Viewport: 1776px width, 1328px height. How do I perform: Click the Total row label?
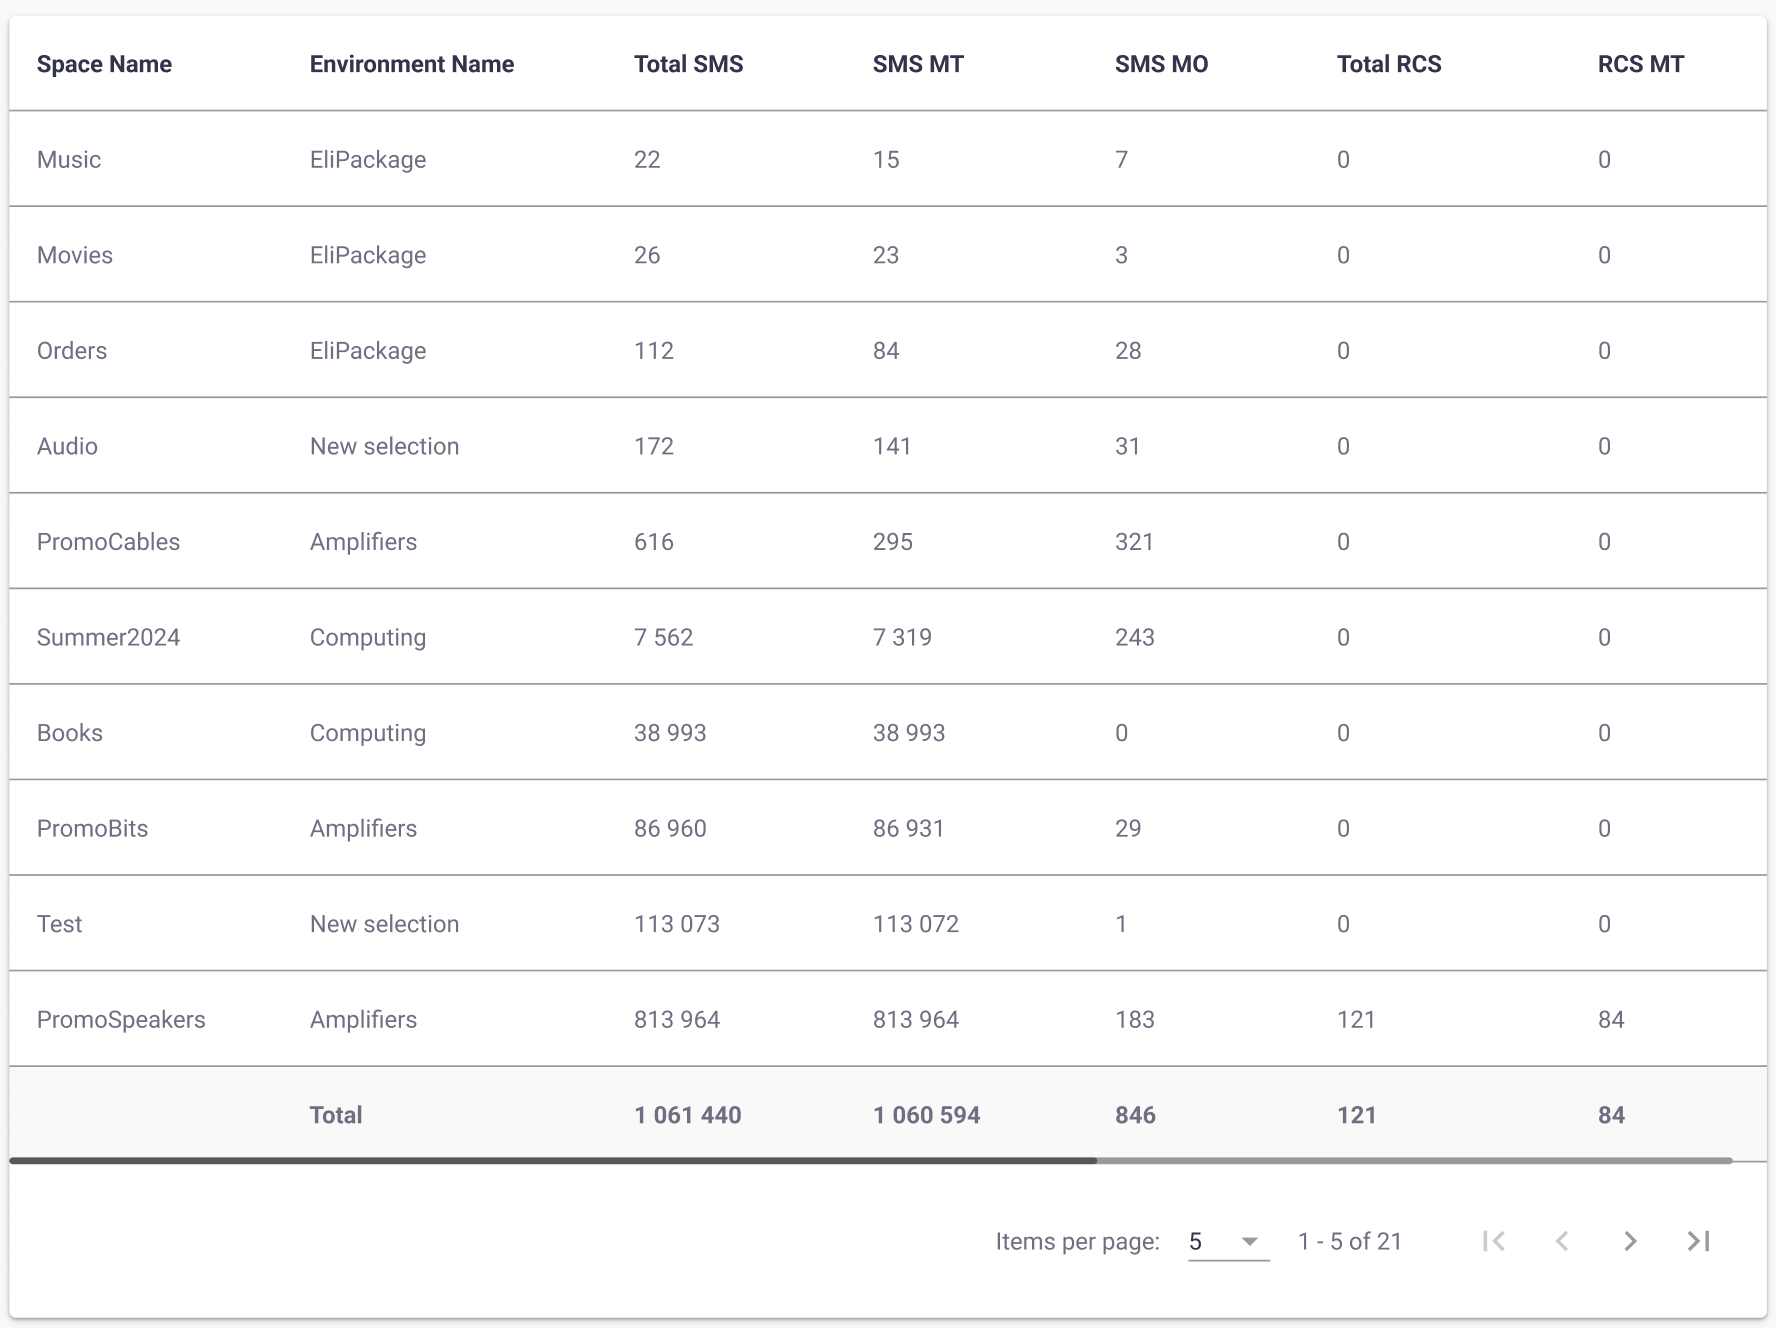tap(336, 1115)
